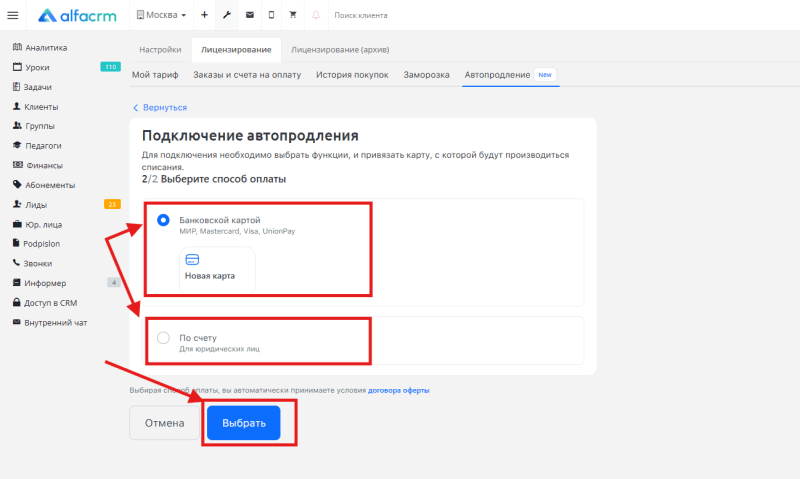Select the Банковской картой radio button
The width and height of the screenshot is (800, 479).
click(x=163, y=220)
